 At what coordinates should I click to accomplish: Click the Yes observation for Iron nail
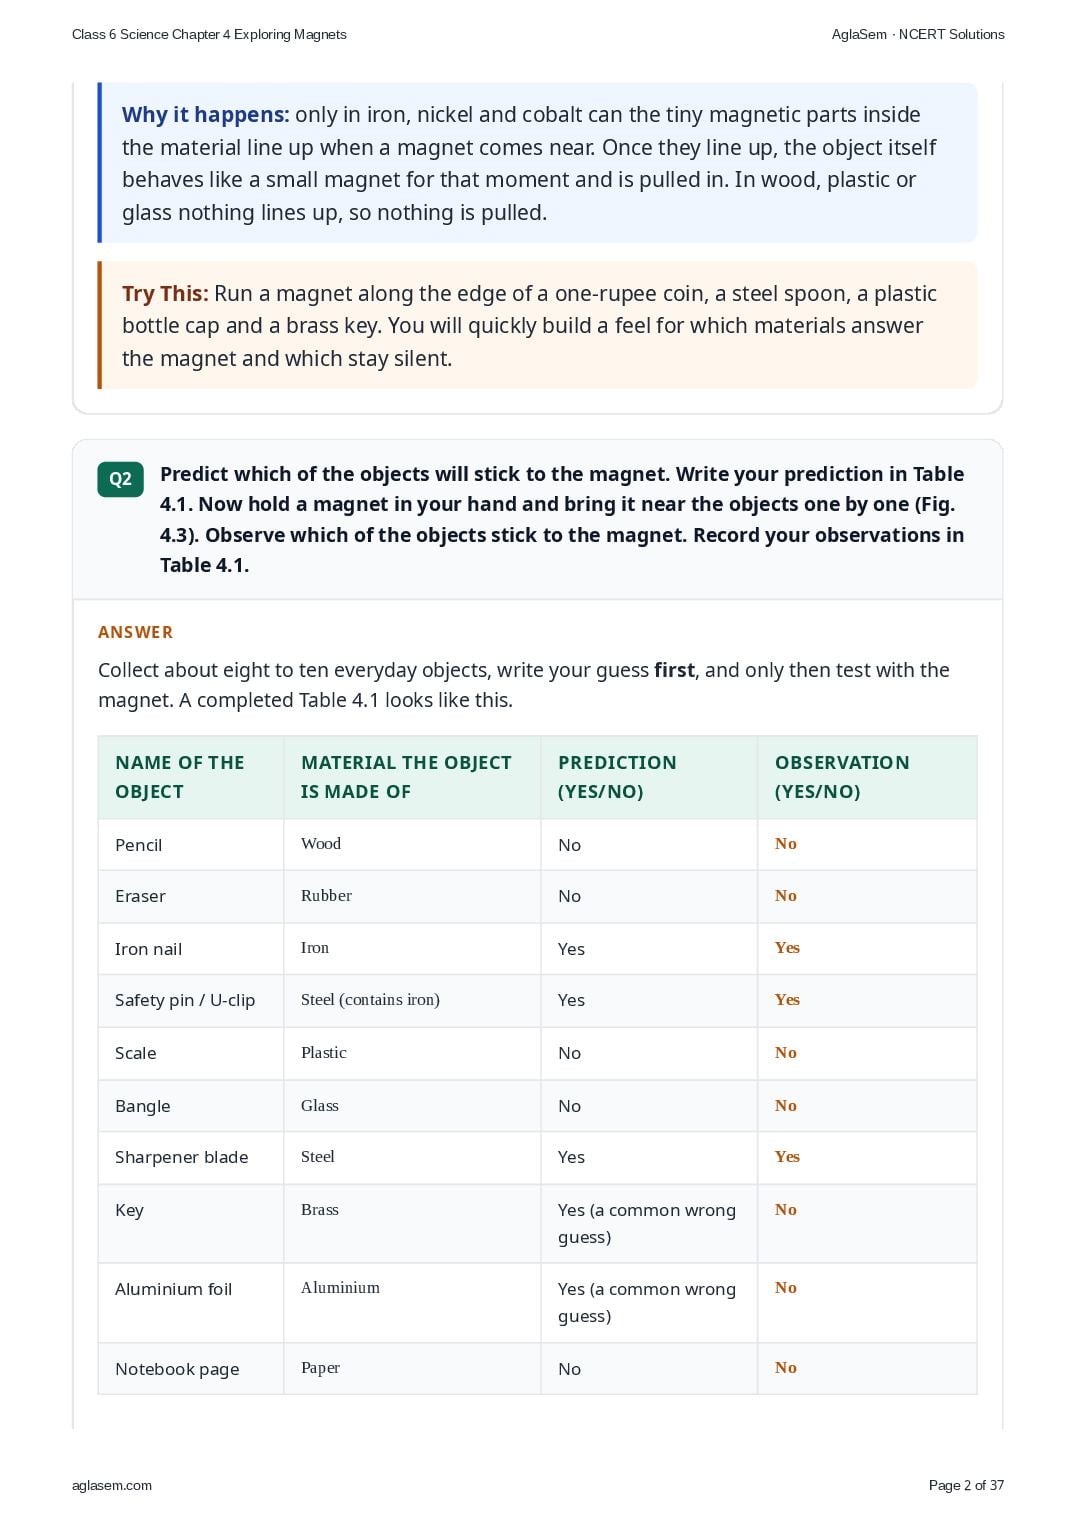(x=787, y=948)
